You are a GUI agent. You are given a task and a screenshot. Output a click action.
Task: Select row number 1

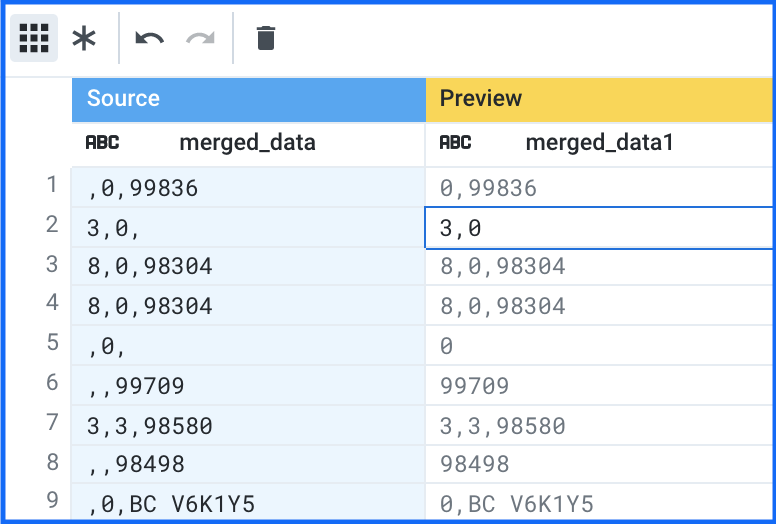pos(50,185)
